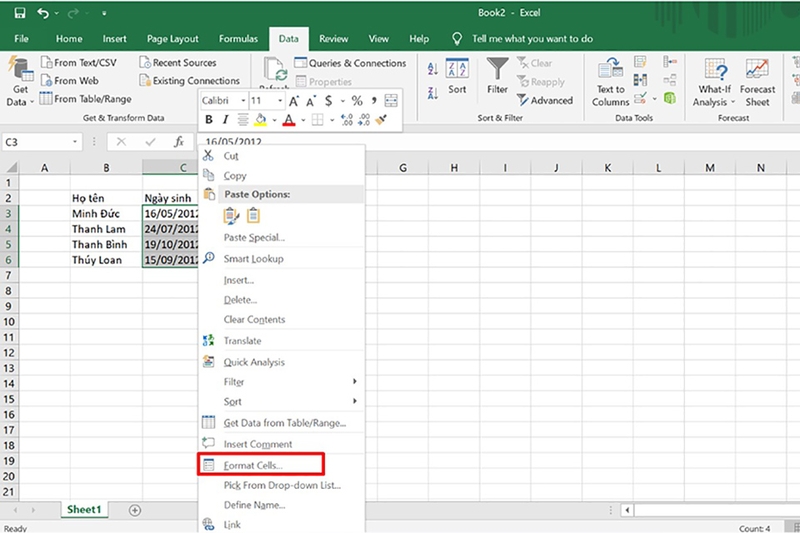Select the Sheet1 tab

(84, 510)
